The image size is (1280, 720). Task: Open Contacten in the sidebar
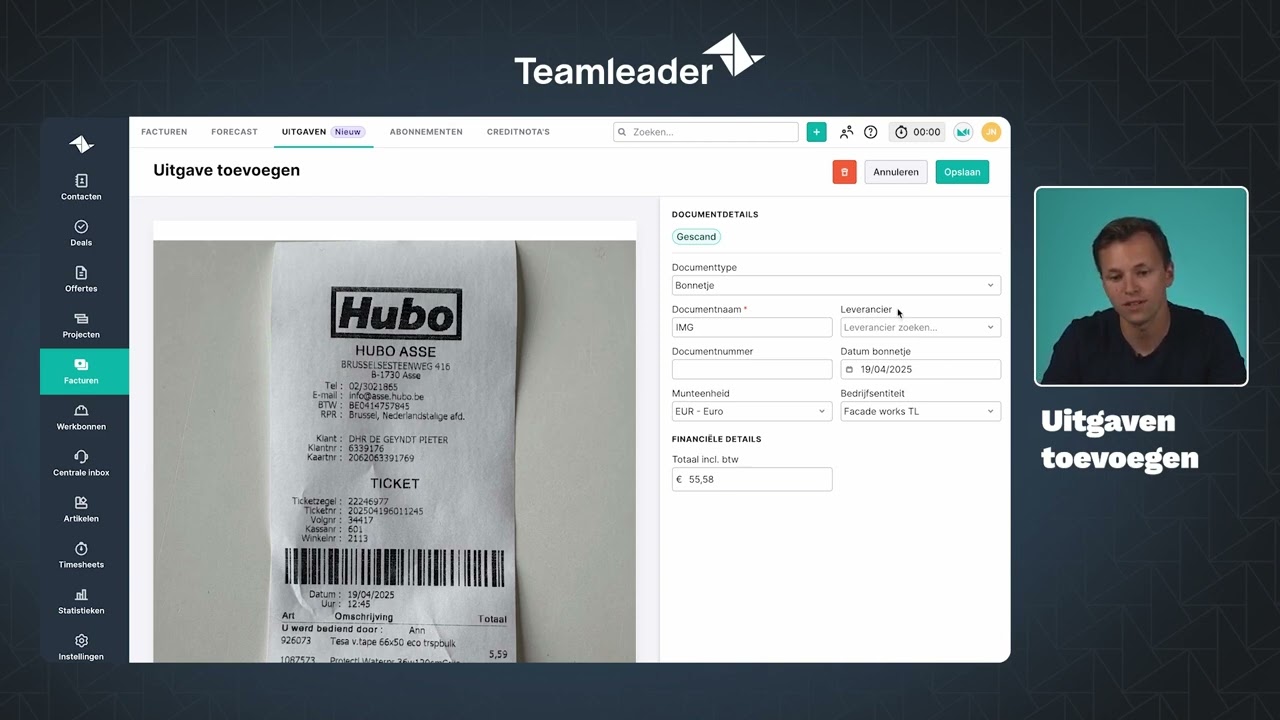point(82,187)
